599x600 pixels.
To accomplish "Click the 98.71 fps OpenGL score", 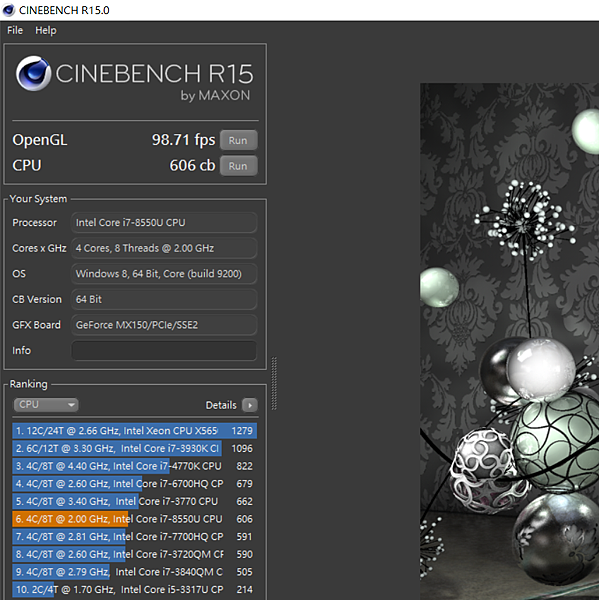I will (183, 140).
